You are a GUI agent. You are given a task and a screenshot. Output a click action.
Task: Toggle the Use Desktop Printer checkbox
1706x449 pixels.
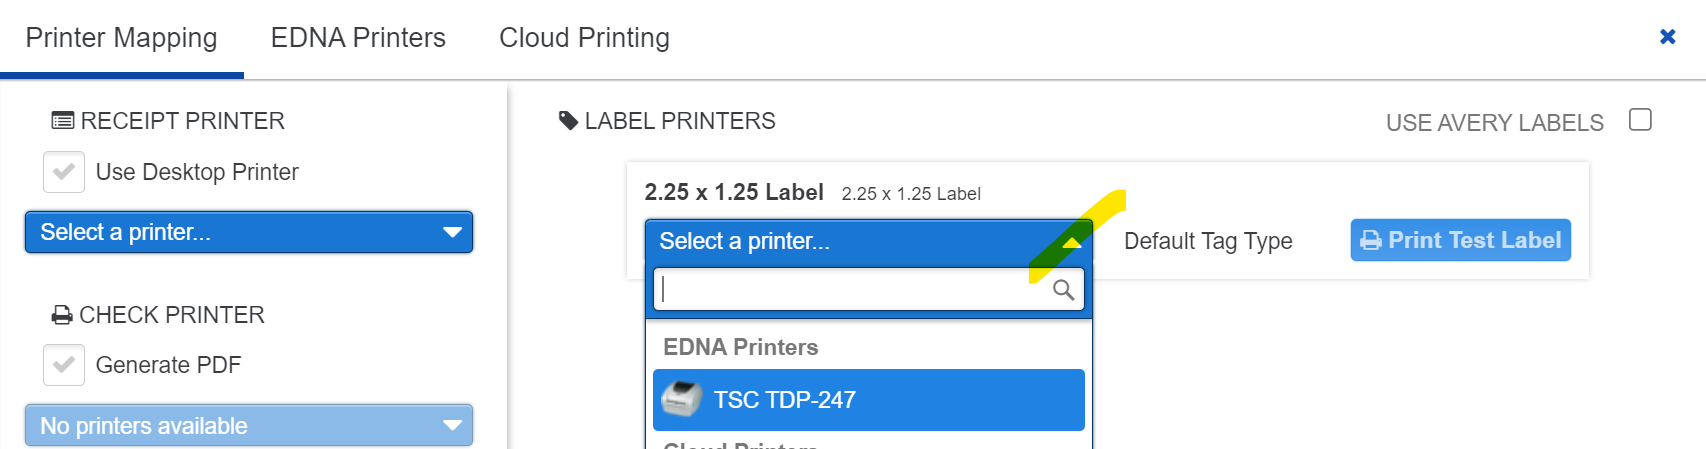pyautogui.click(x=64, y=172)
